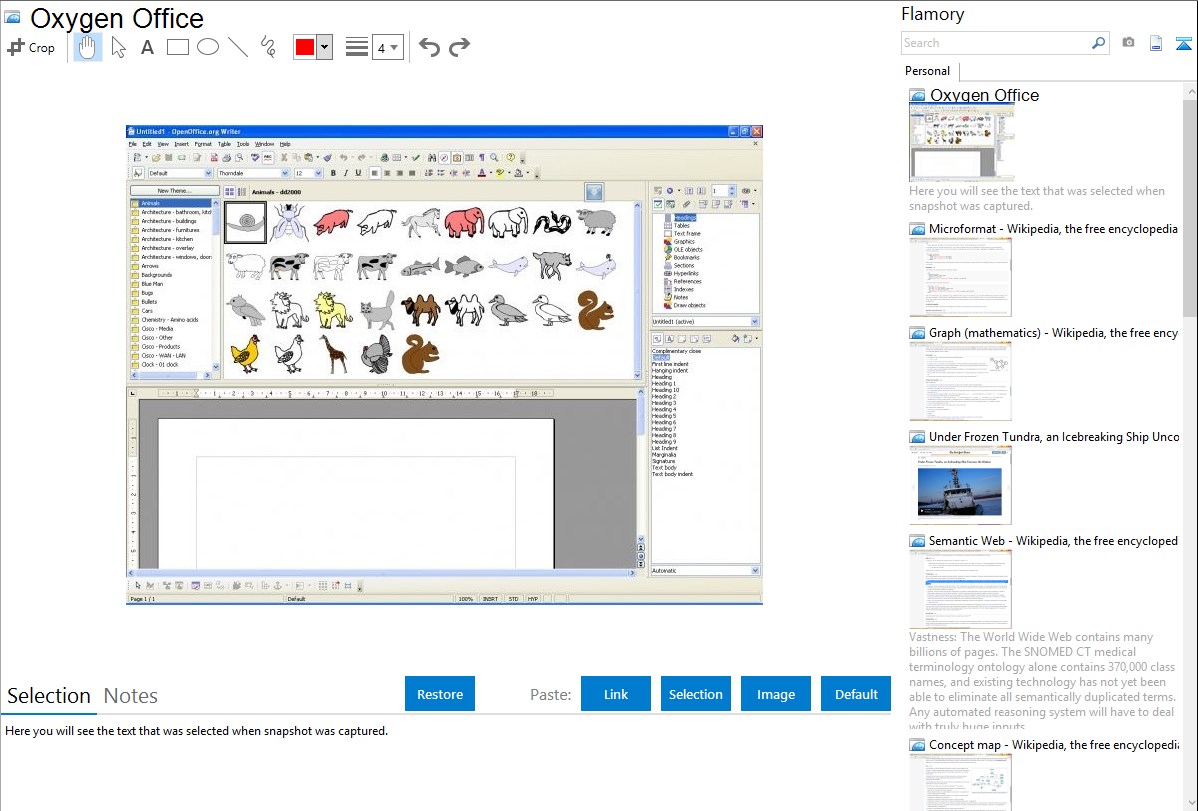The width and height of the screenshot is (1198, 811).
Task: Open the Oxygen Office snapshot thumbnail
Action: click(x=961, y=142)
